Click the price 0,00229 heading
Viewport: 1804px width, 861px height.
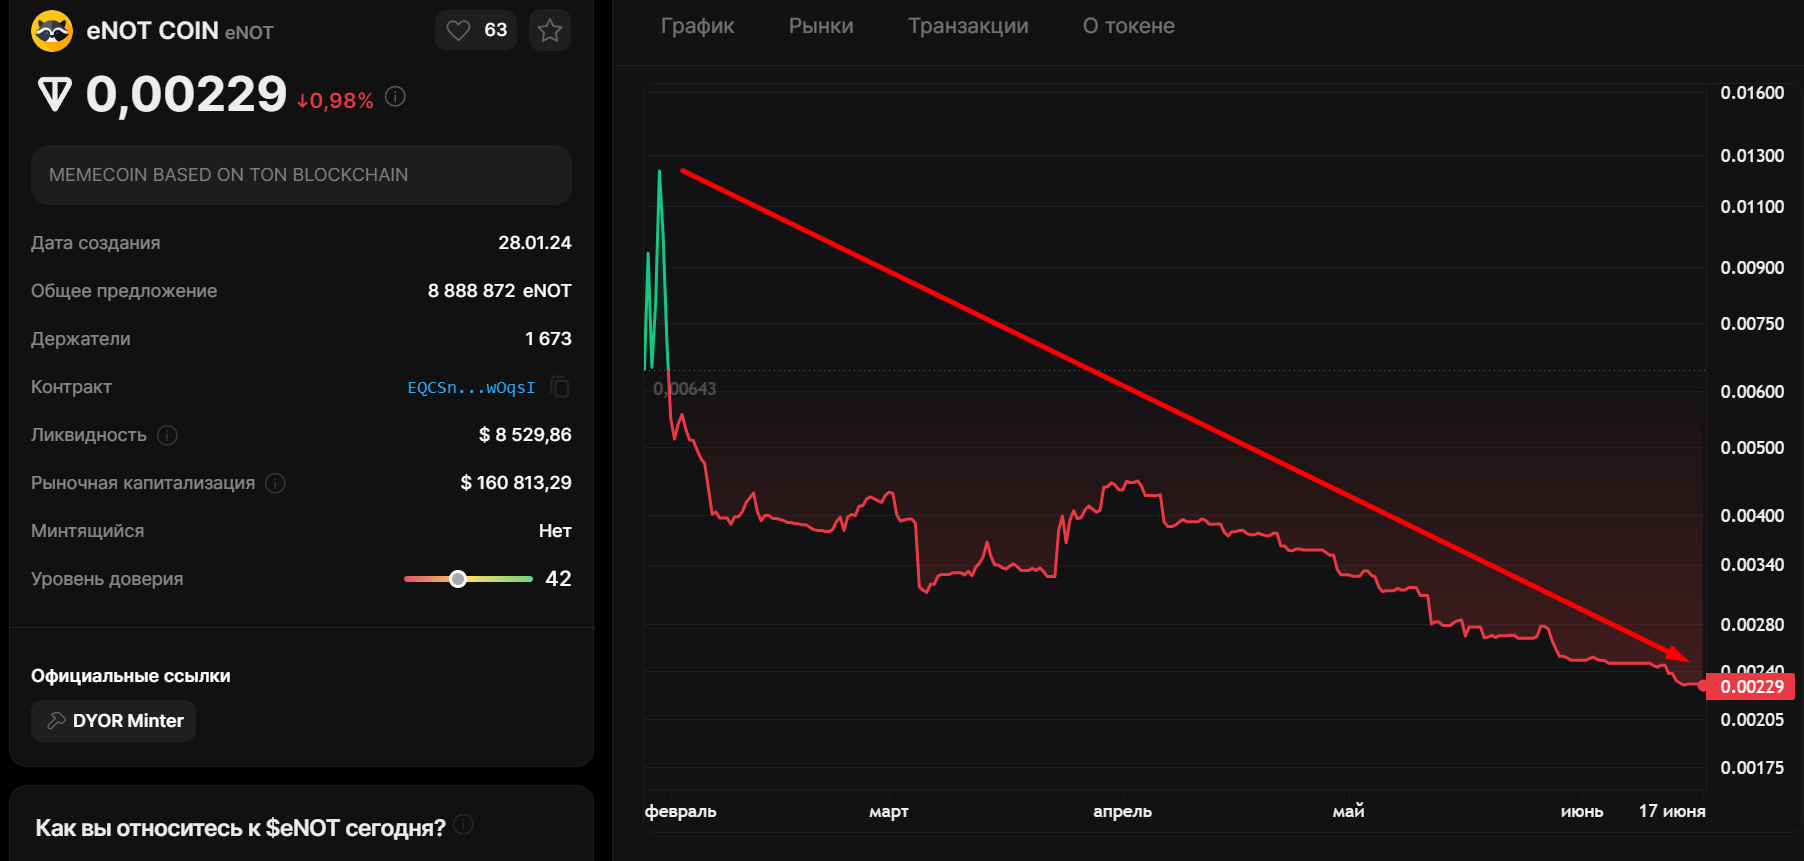click(x=186, y=95)
